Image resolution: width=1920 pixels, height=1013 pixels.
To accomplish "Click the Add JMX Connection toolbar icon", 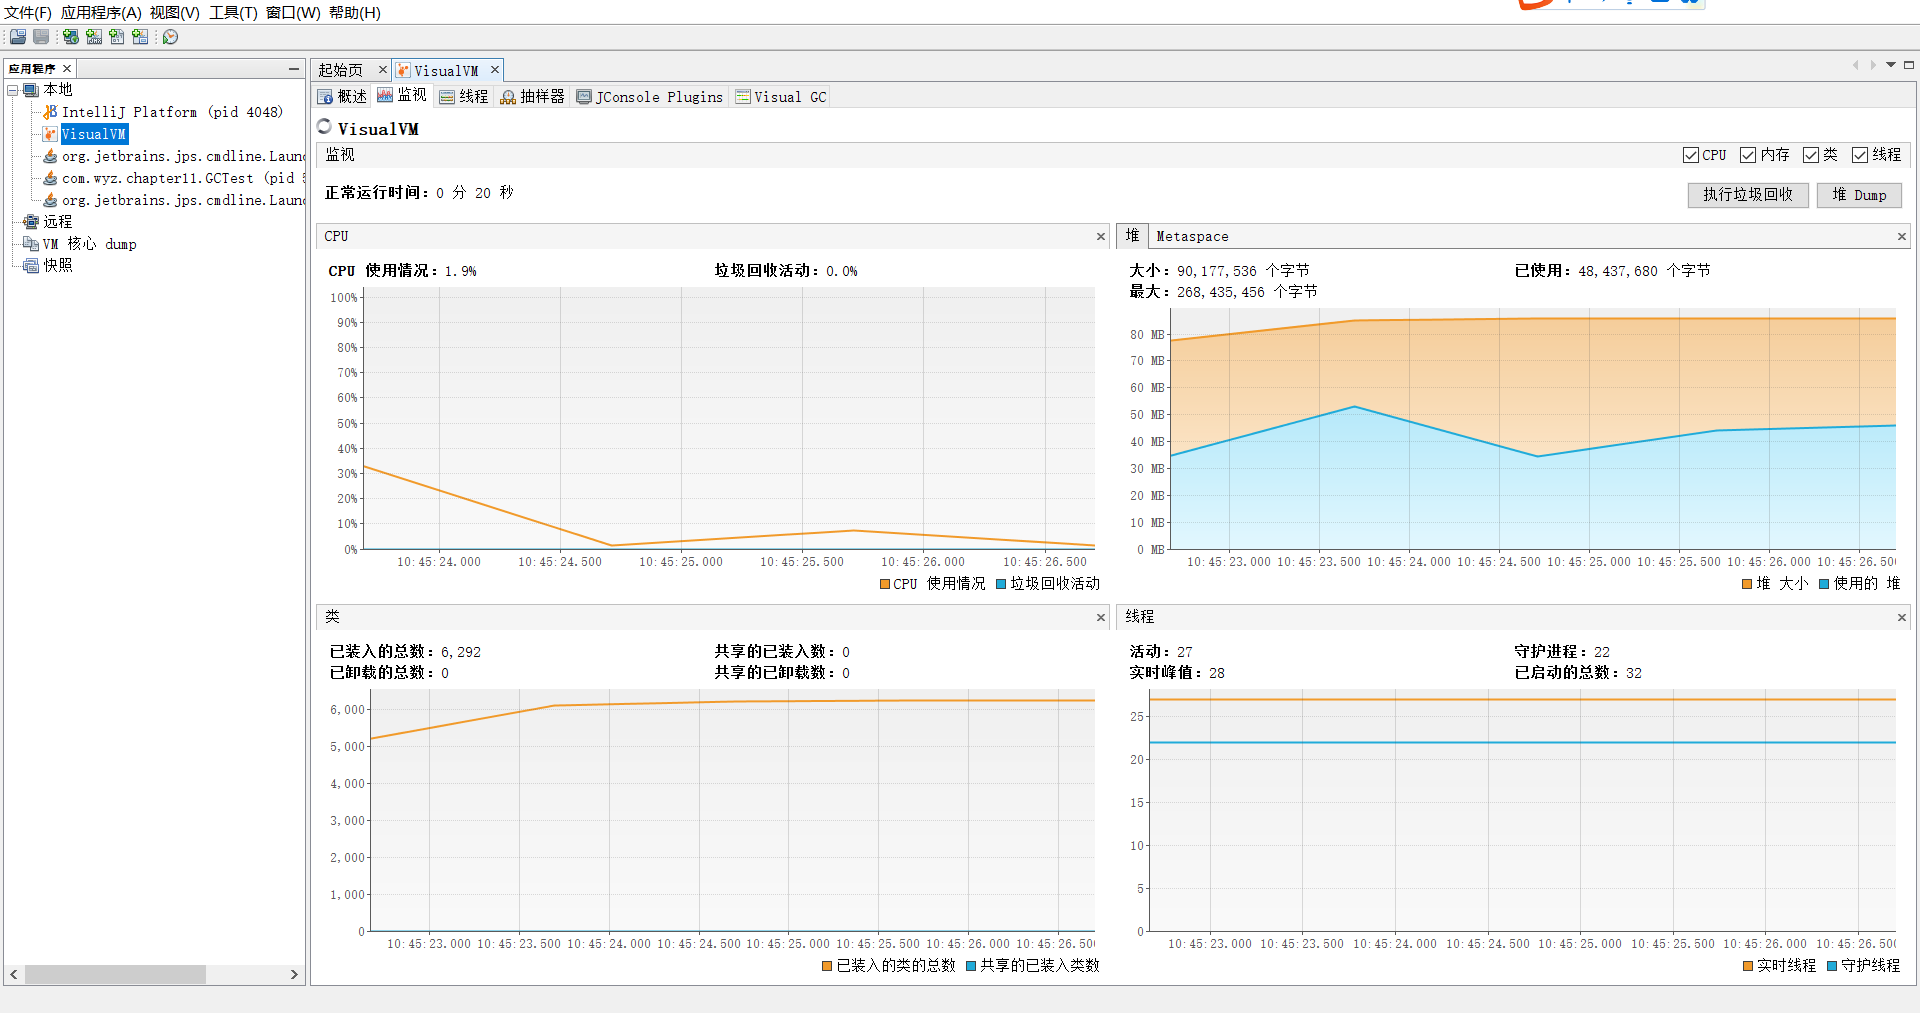I will (94, 37).
